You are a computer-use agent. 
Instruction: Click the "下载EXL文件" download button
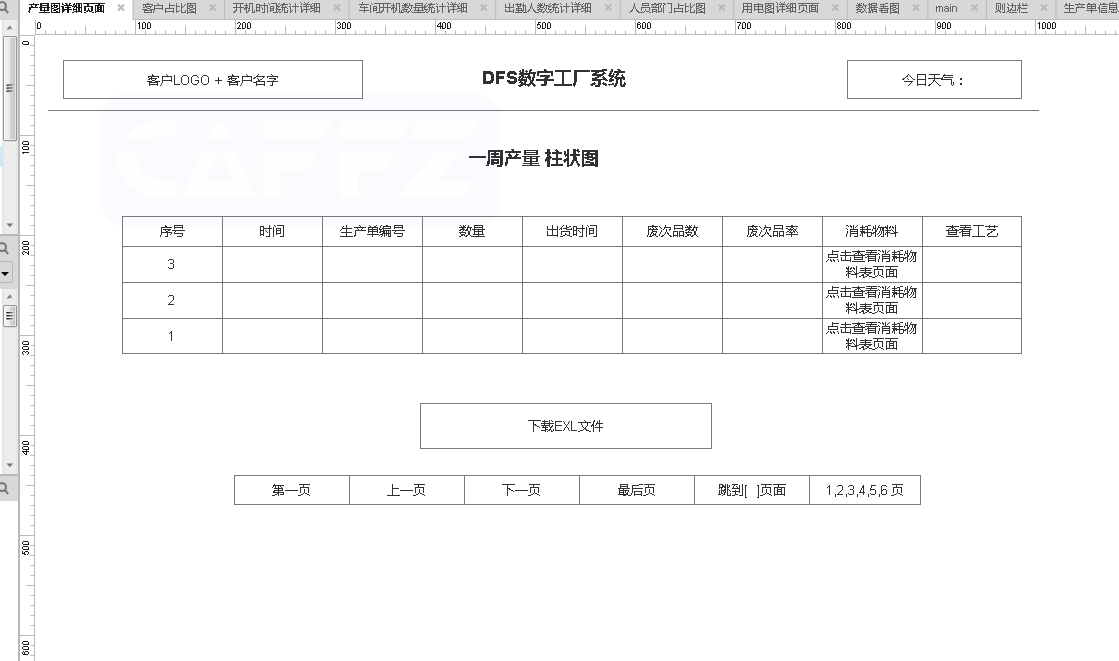click(565, 425)
